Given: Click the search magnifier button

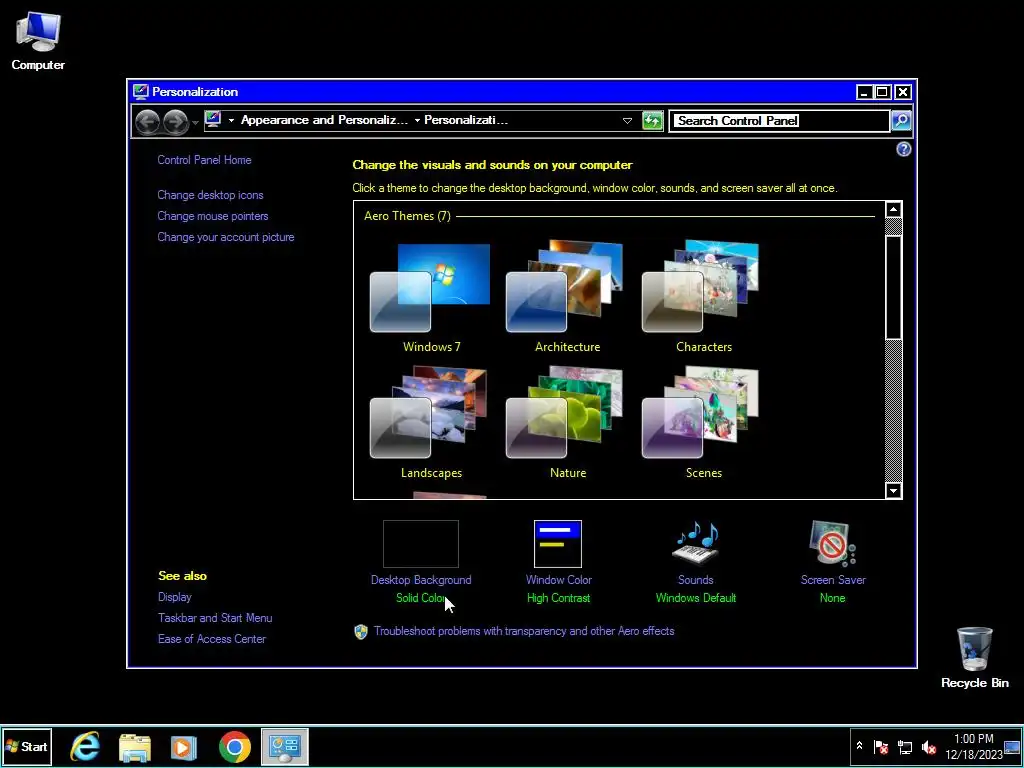Looking at the screenshot, I should click(x=901, y=120).
